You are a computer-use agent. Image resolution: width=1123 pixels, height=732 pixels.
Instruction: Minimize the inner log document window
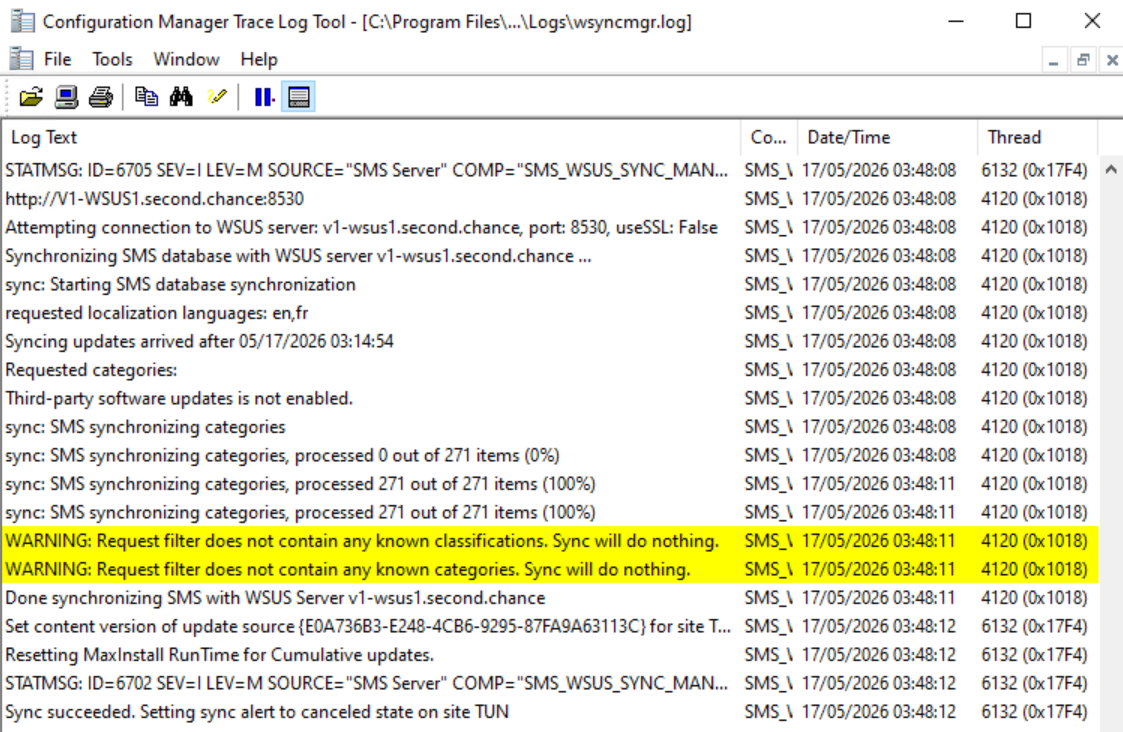click(1053, 60)
